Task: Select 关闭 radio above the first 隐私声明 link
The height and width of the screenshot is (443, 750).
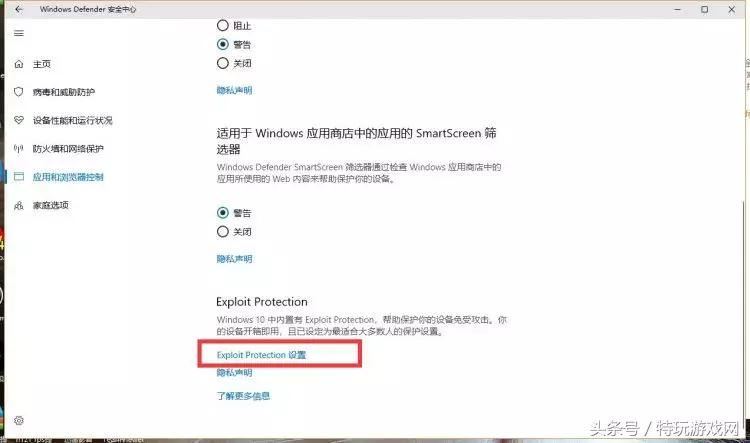Action: point(222,63)
